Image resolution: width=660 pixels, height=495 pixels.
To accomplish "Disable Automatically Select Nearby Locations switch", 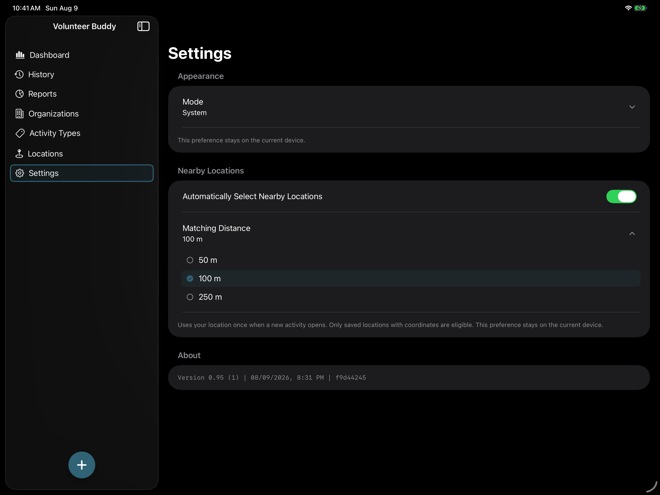I will point(621,196).
